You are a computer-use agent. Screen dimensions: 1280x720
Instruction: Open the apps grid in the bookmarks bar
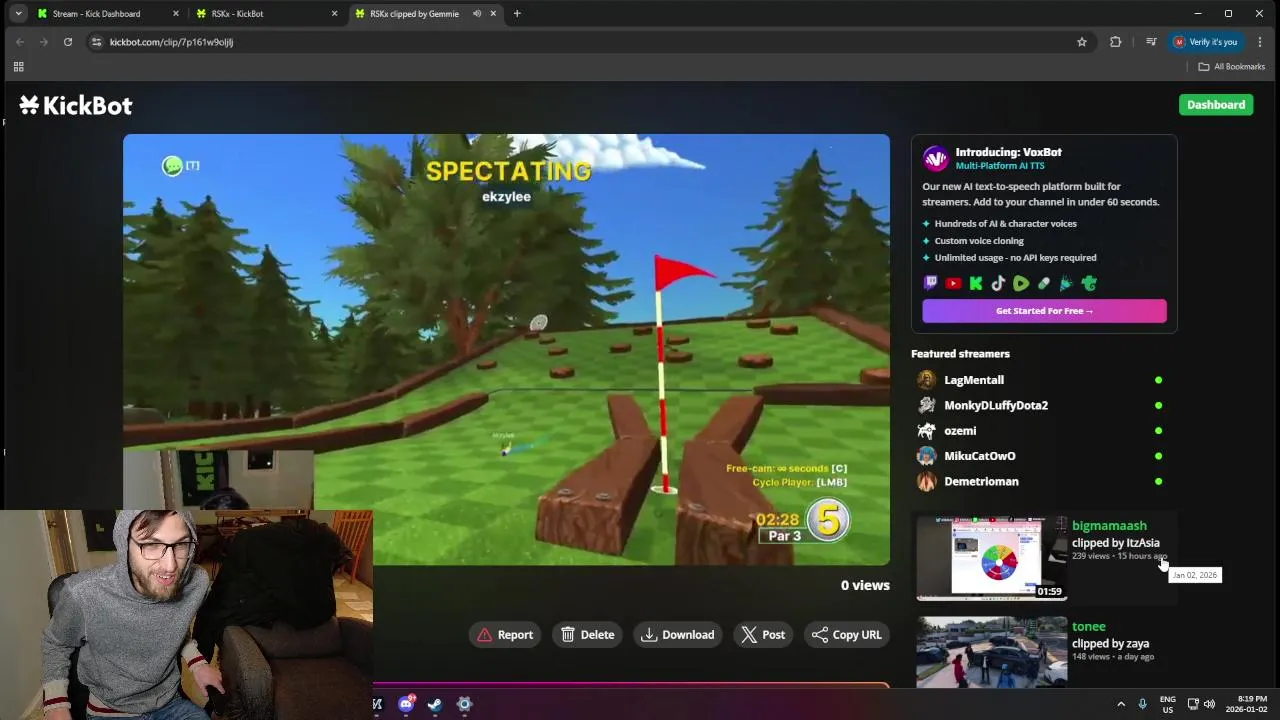[18, 67]
